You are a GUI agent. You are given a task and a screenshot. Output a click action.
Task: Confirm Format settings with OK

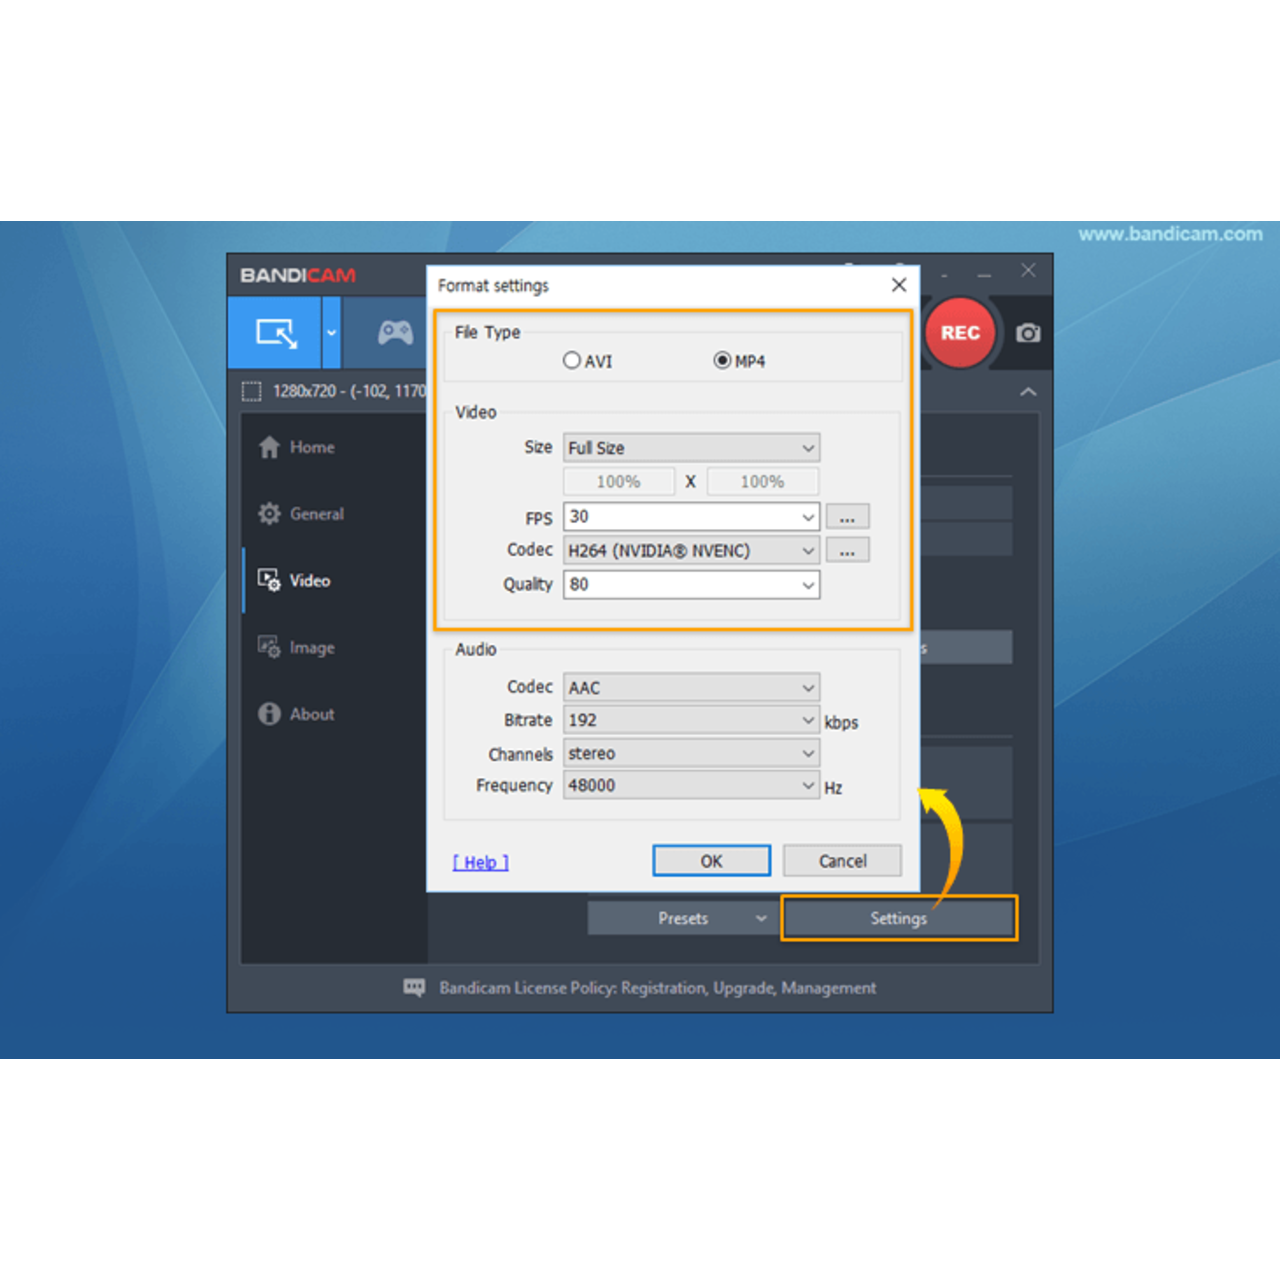coord(712,861)
